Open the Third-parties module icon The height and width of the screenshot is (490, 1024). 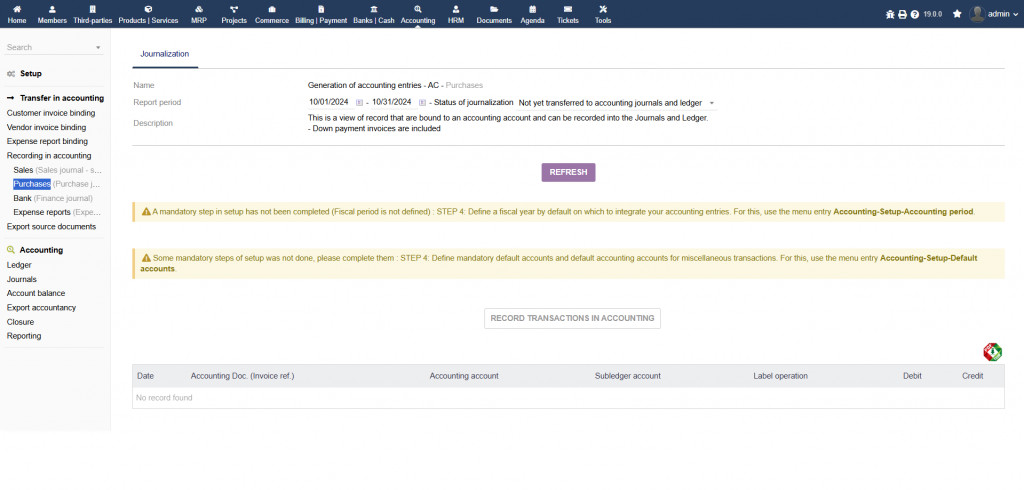[x=93, y=9]
